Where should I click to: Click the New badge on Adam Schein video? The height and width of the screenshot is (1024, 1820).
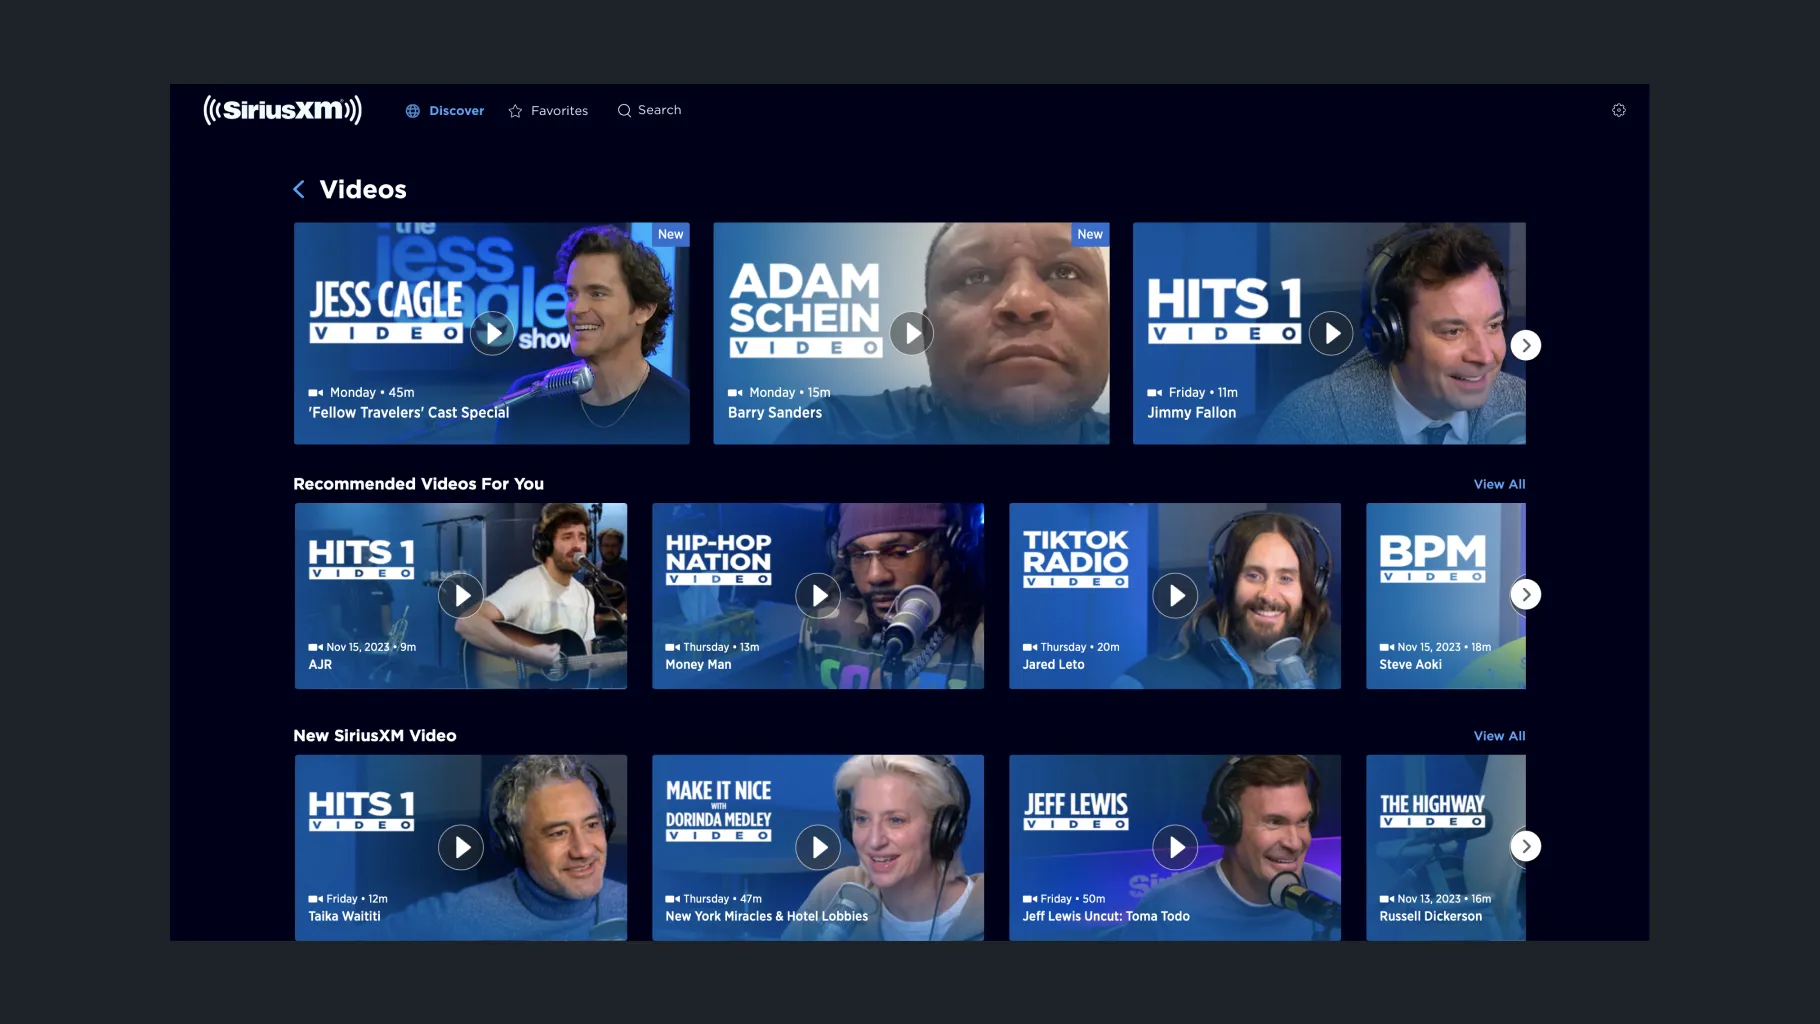[x=1090, y=235]
